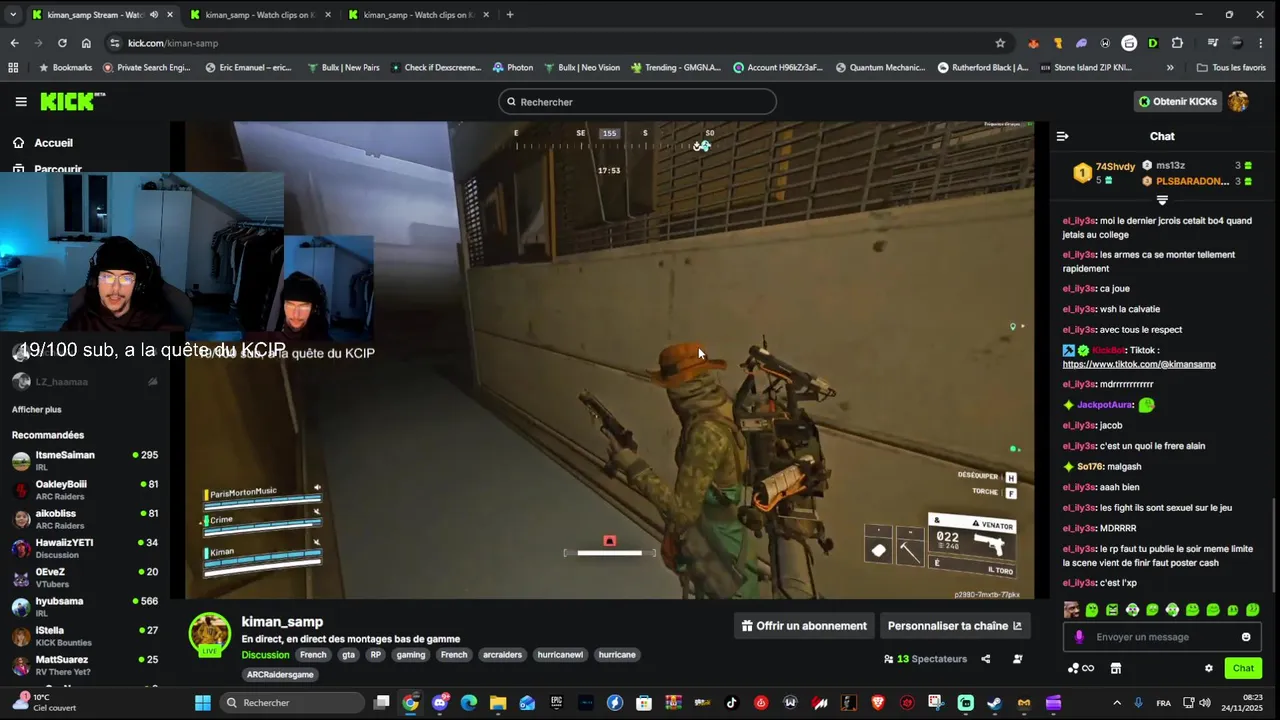Screen dimensions: 1280x720
Task: Open Photon bookmark
Action: point(512,68)
